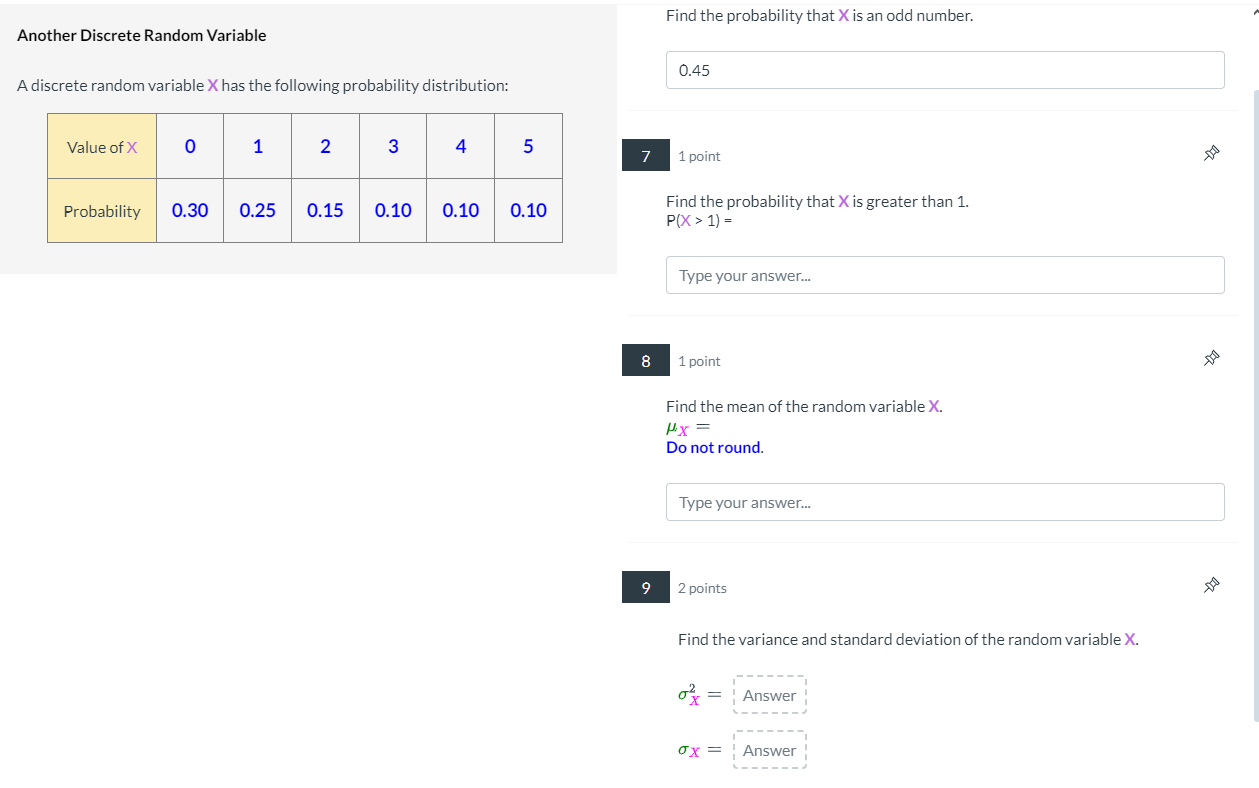Pin question 8 using its pushpin icon
Screen dimensions: 1259x788
pyautogui.click(x=1211, y=357)
